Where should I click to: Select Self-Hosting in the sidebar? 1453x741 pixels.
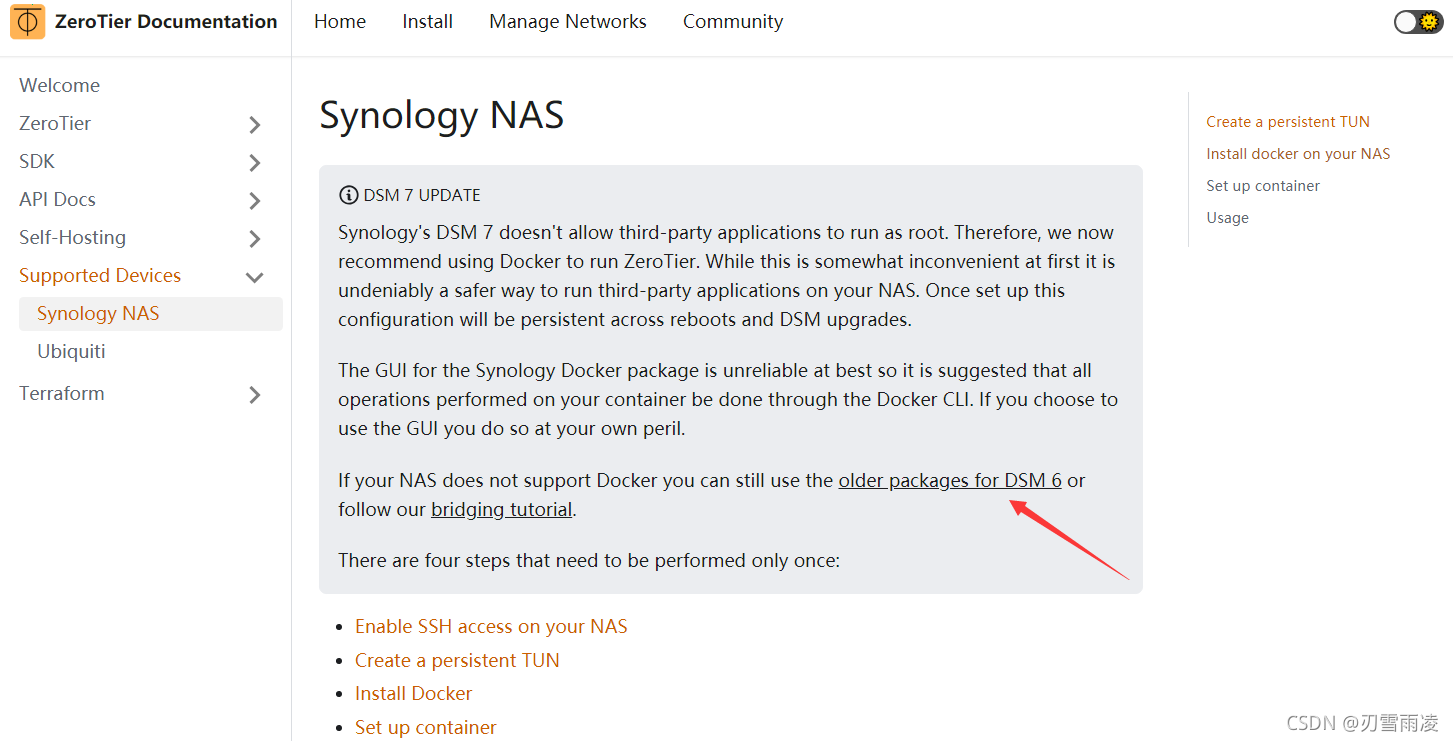click(73, 237)
